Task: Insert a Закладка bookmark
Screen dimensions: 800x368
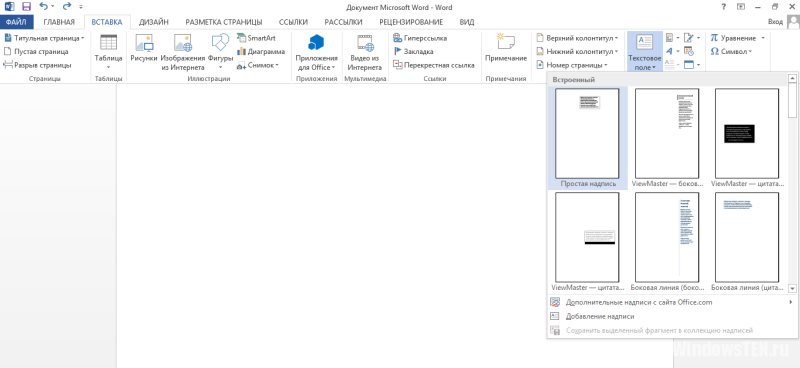Action: [413, 52]
